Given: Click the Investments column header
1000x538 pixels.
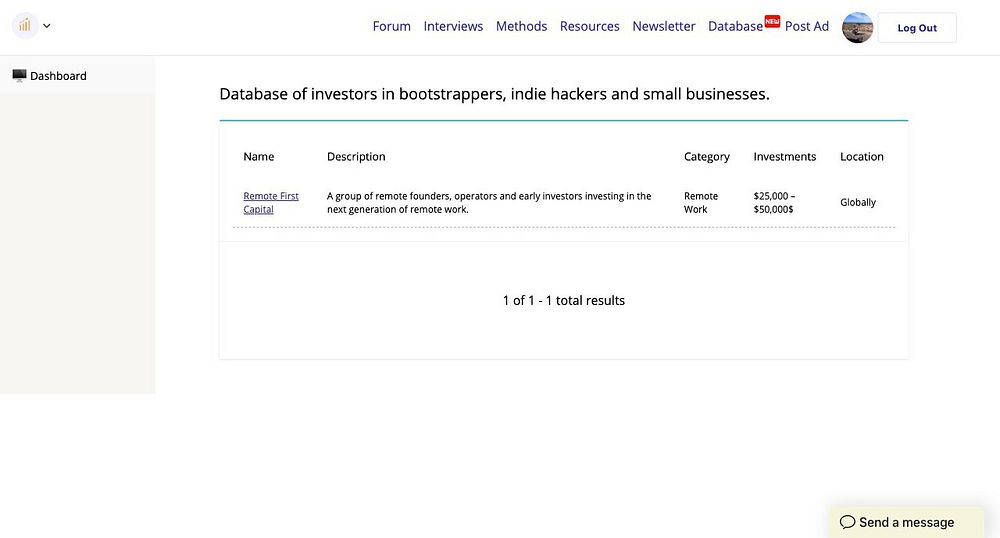Looking at the screenshot, I should pyautogui.click(x=784, y=157).
